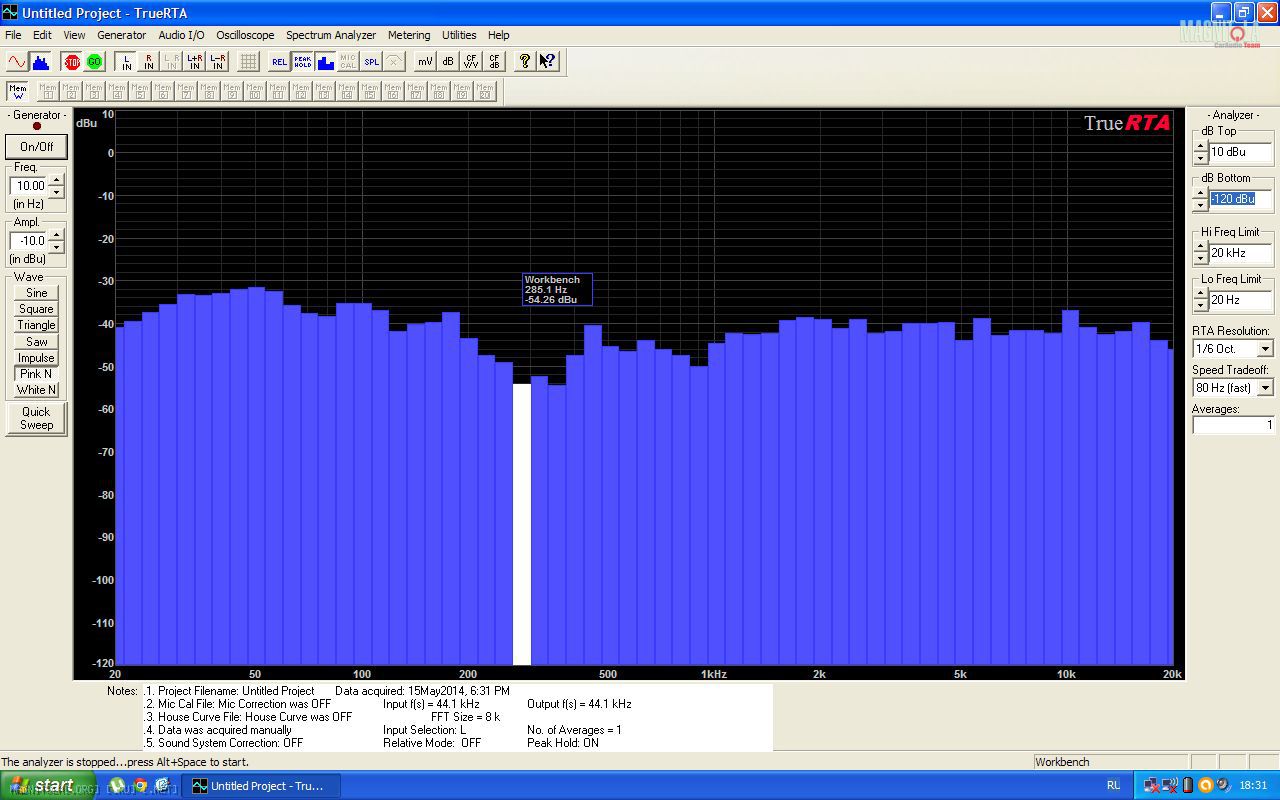Select the Sine waveform

pyautogui.click(x=37, y=293)
